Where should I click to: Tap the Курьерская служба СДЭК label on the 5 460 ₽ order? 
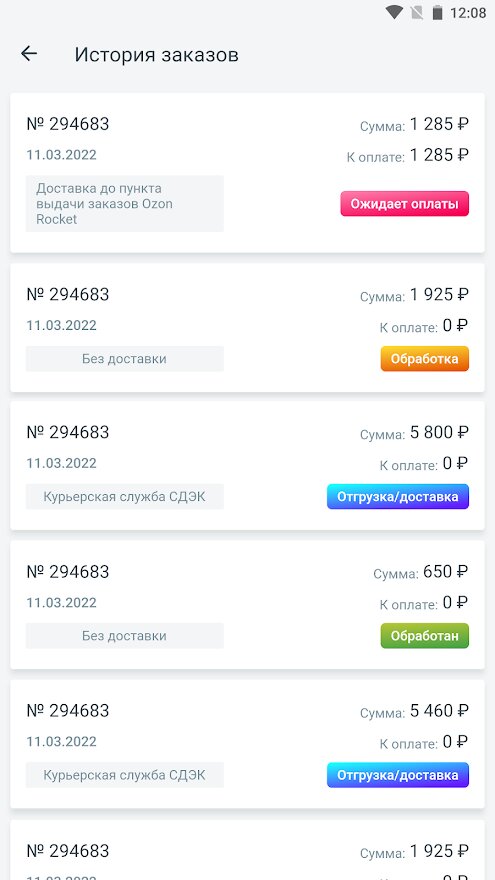pos(125,775)
